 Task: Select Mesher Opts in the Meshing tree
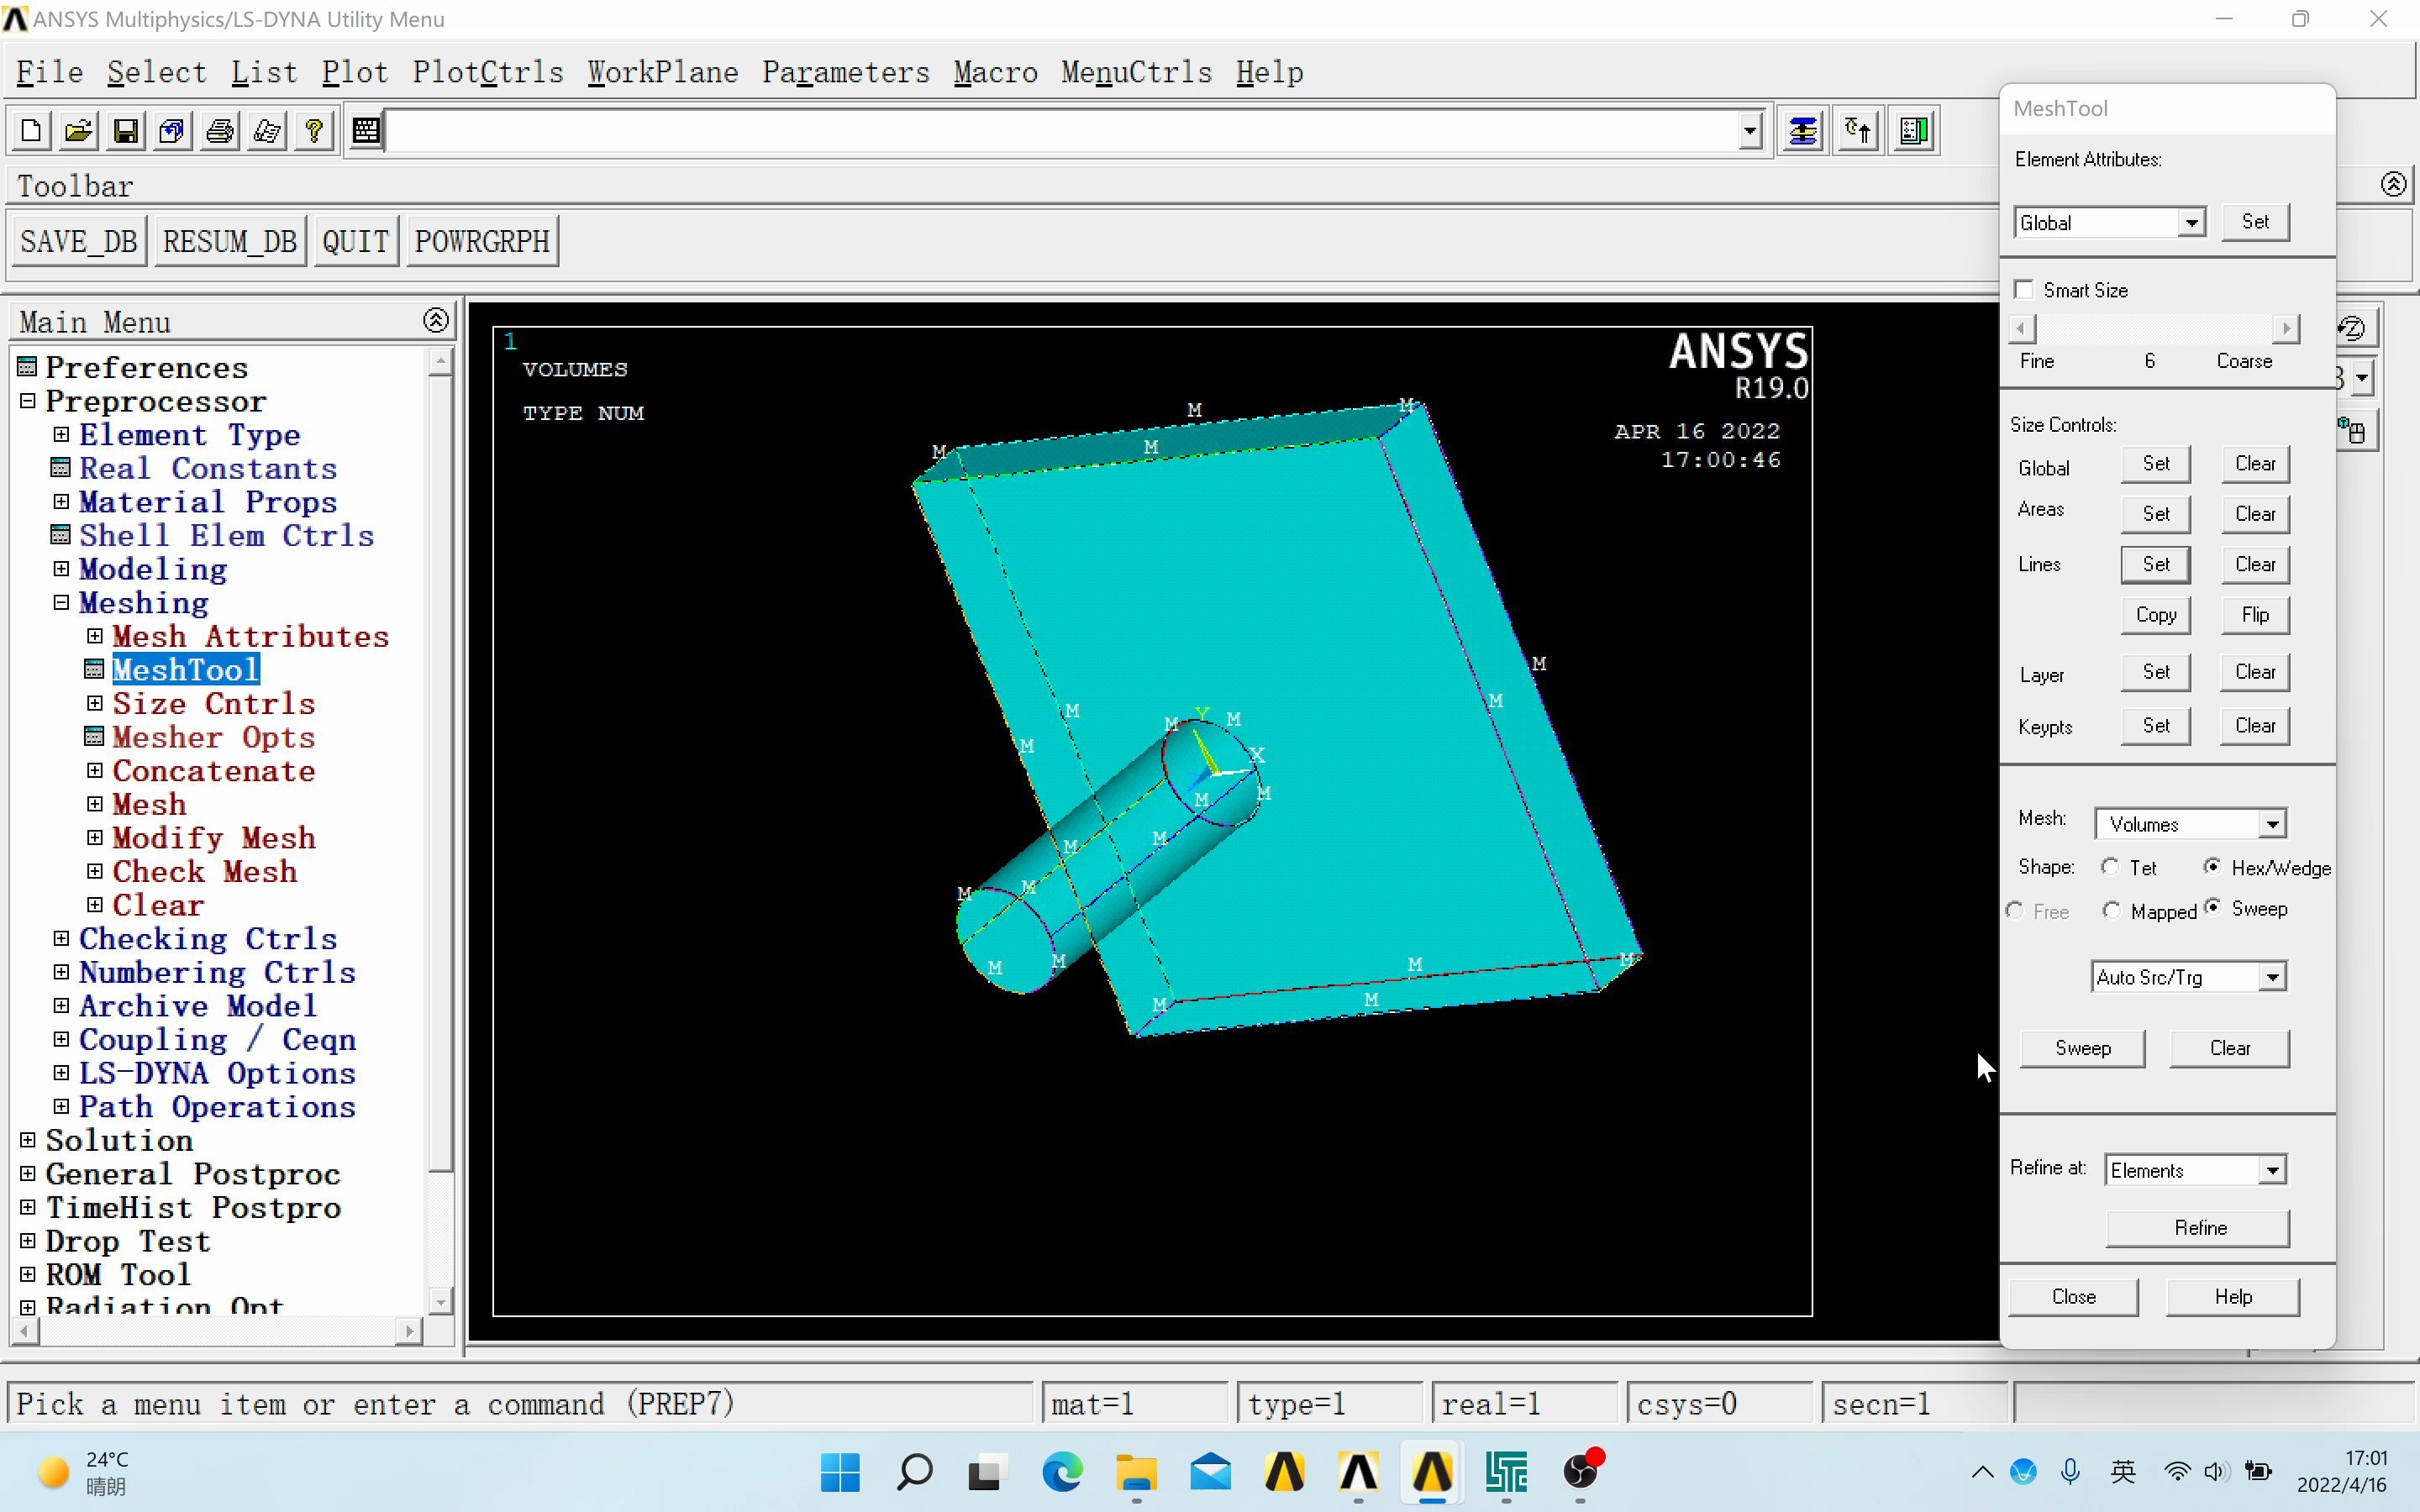point(213,737)
